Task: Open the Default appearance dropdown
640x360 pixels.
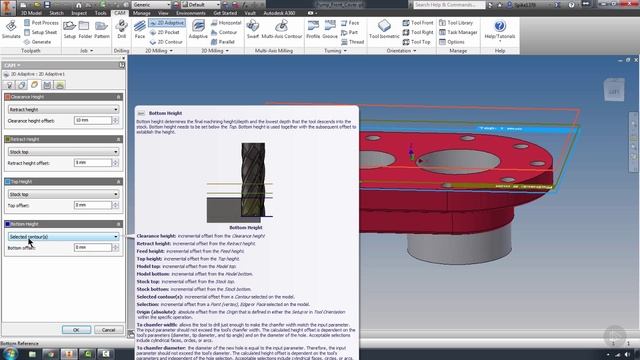Action: click(201, 5)
